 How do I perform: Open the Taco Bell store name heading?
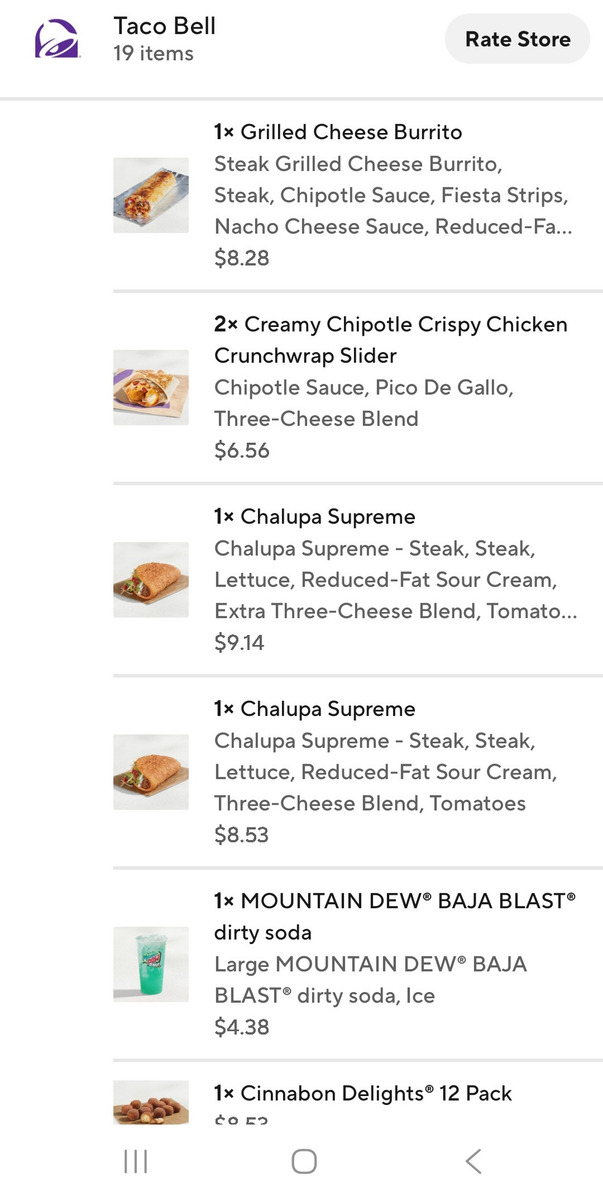[x=165, y=26]
